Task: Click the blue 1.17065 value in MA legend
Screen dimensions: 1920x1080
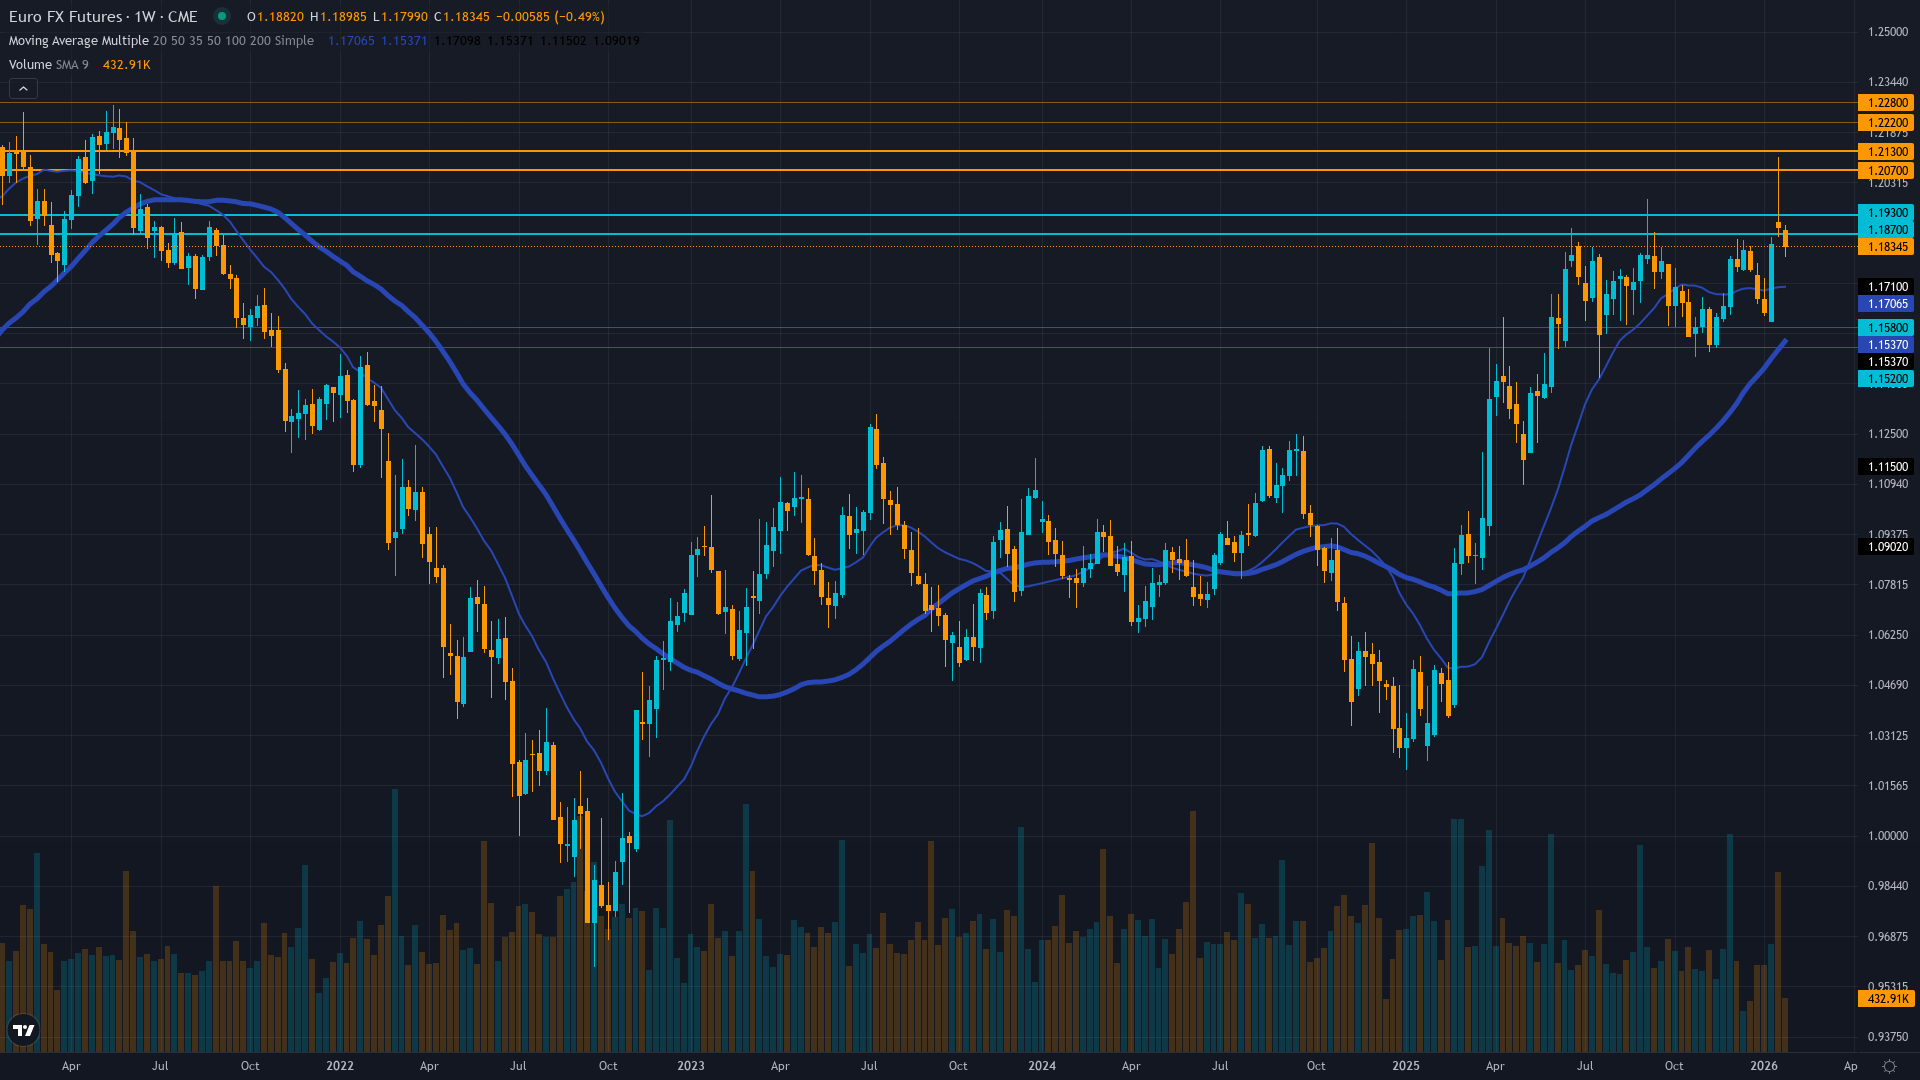Action: coord(351,41)
